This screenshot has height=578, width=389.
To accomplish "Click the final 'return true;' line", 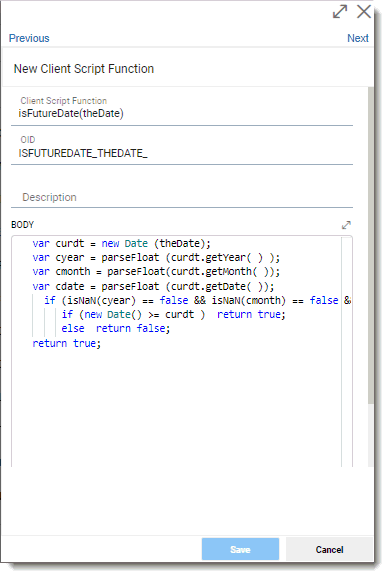I will pyautogui.click(x=66, y=343).
